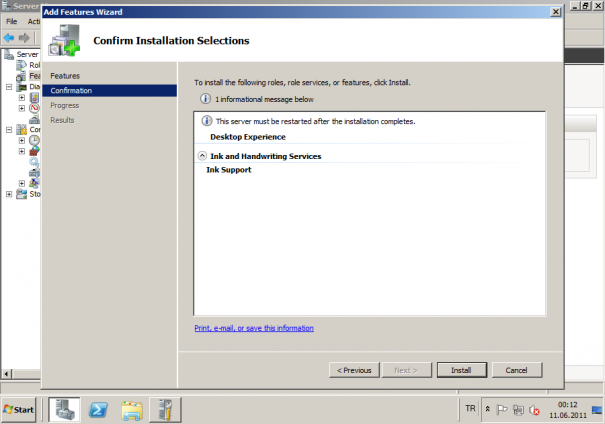Show hidden tray icons with the arrow
Viewport: 605px width, 424px height.
[x=488, y=409]
